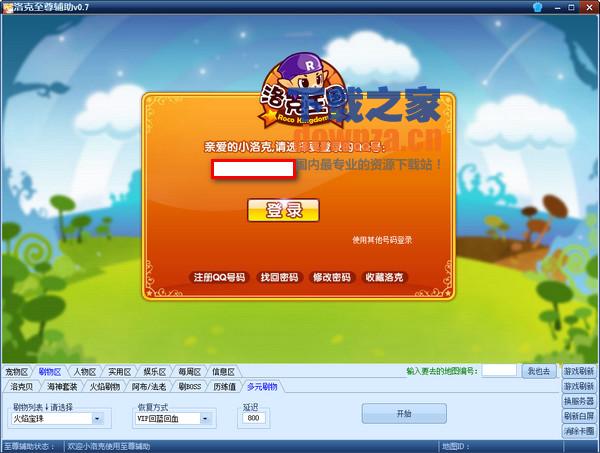Click the 我也去 button next to map number
The height and width of the screenshot is (453, 600).
[x=538, y=371]
